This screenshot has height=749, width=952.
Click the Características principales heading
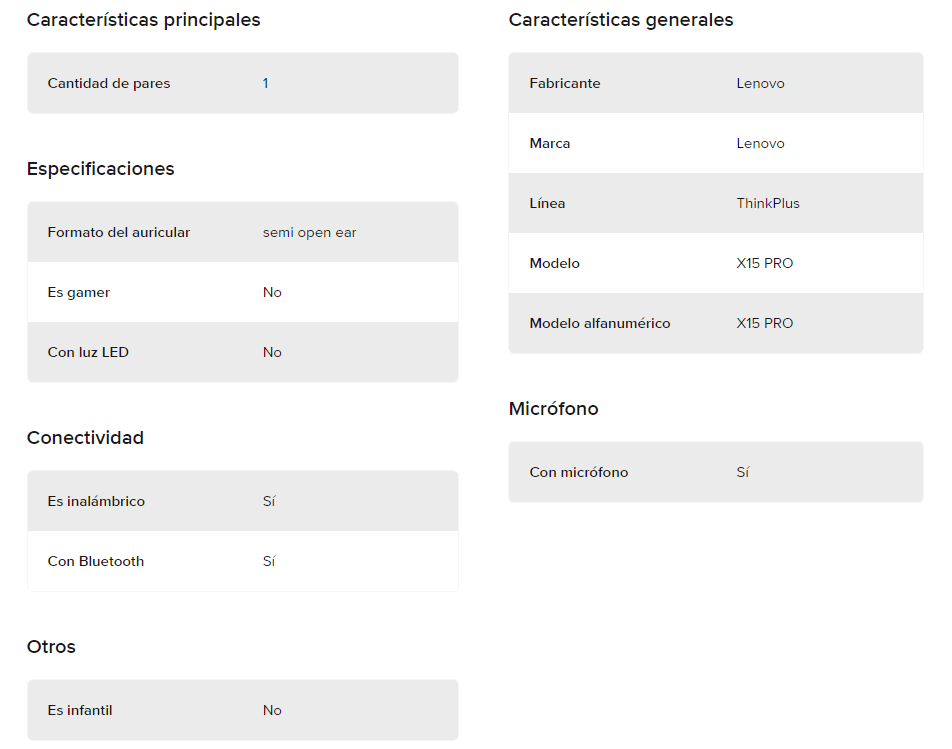click(x=143, y=20)
